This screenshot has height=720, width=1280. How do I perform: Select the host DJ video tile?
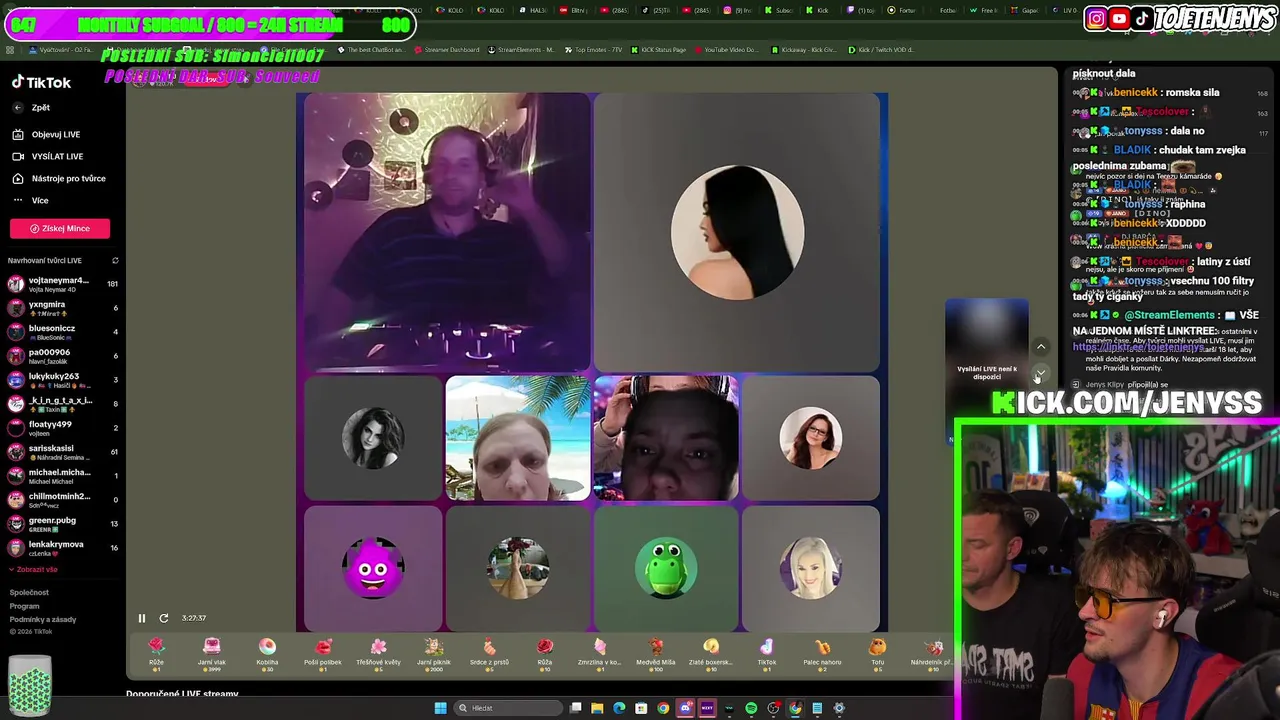446,231
